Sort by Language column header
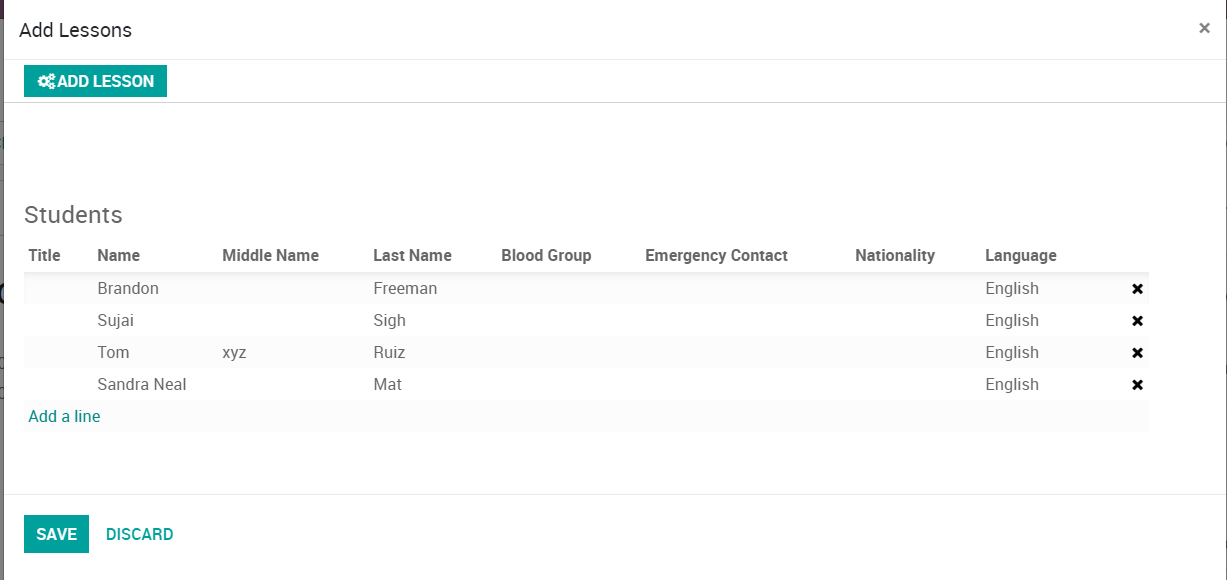This screenshot has height=580, width=1227. (x=1020, y=255)
